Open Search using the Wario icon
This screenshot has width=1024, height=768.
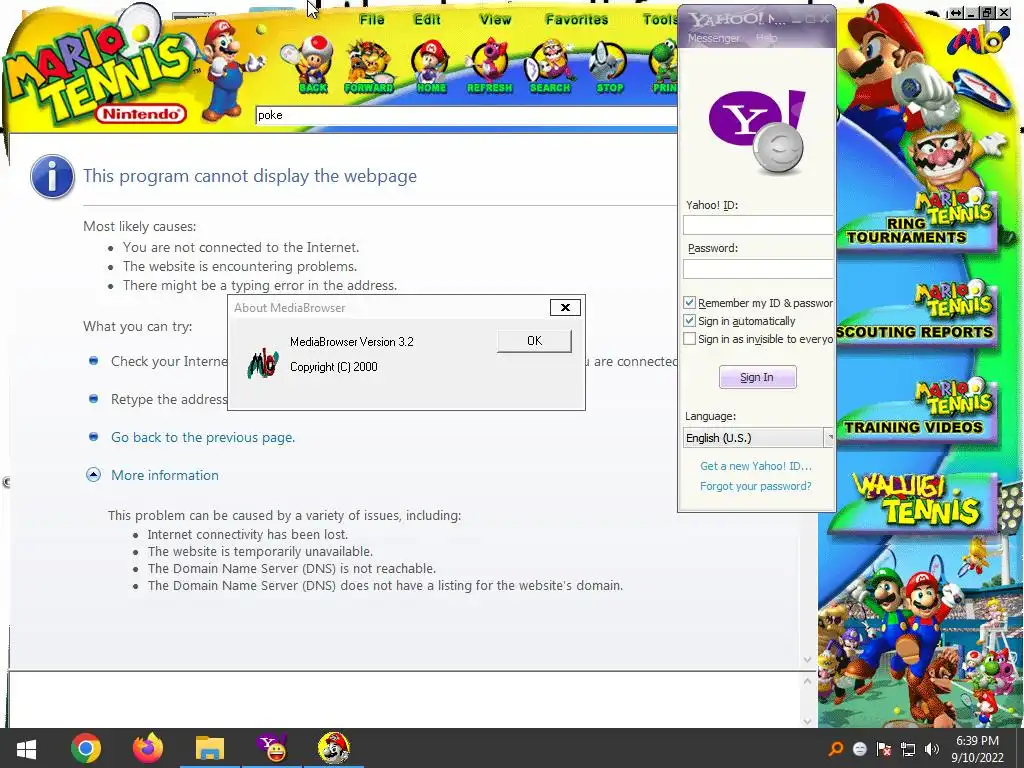550,66
